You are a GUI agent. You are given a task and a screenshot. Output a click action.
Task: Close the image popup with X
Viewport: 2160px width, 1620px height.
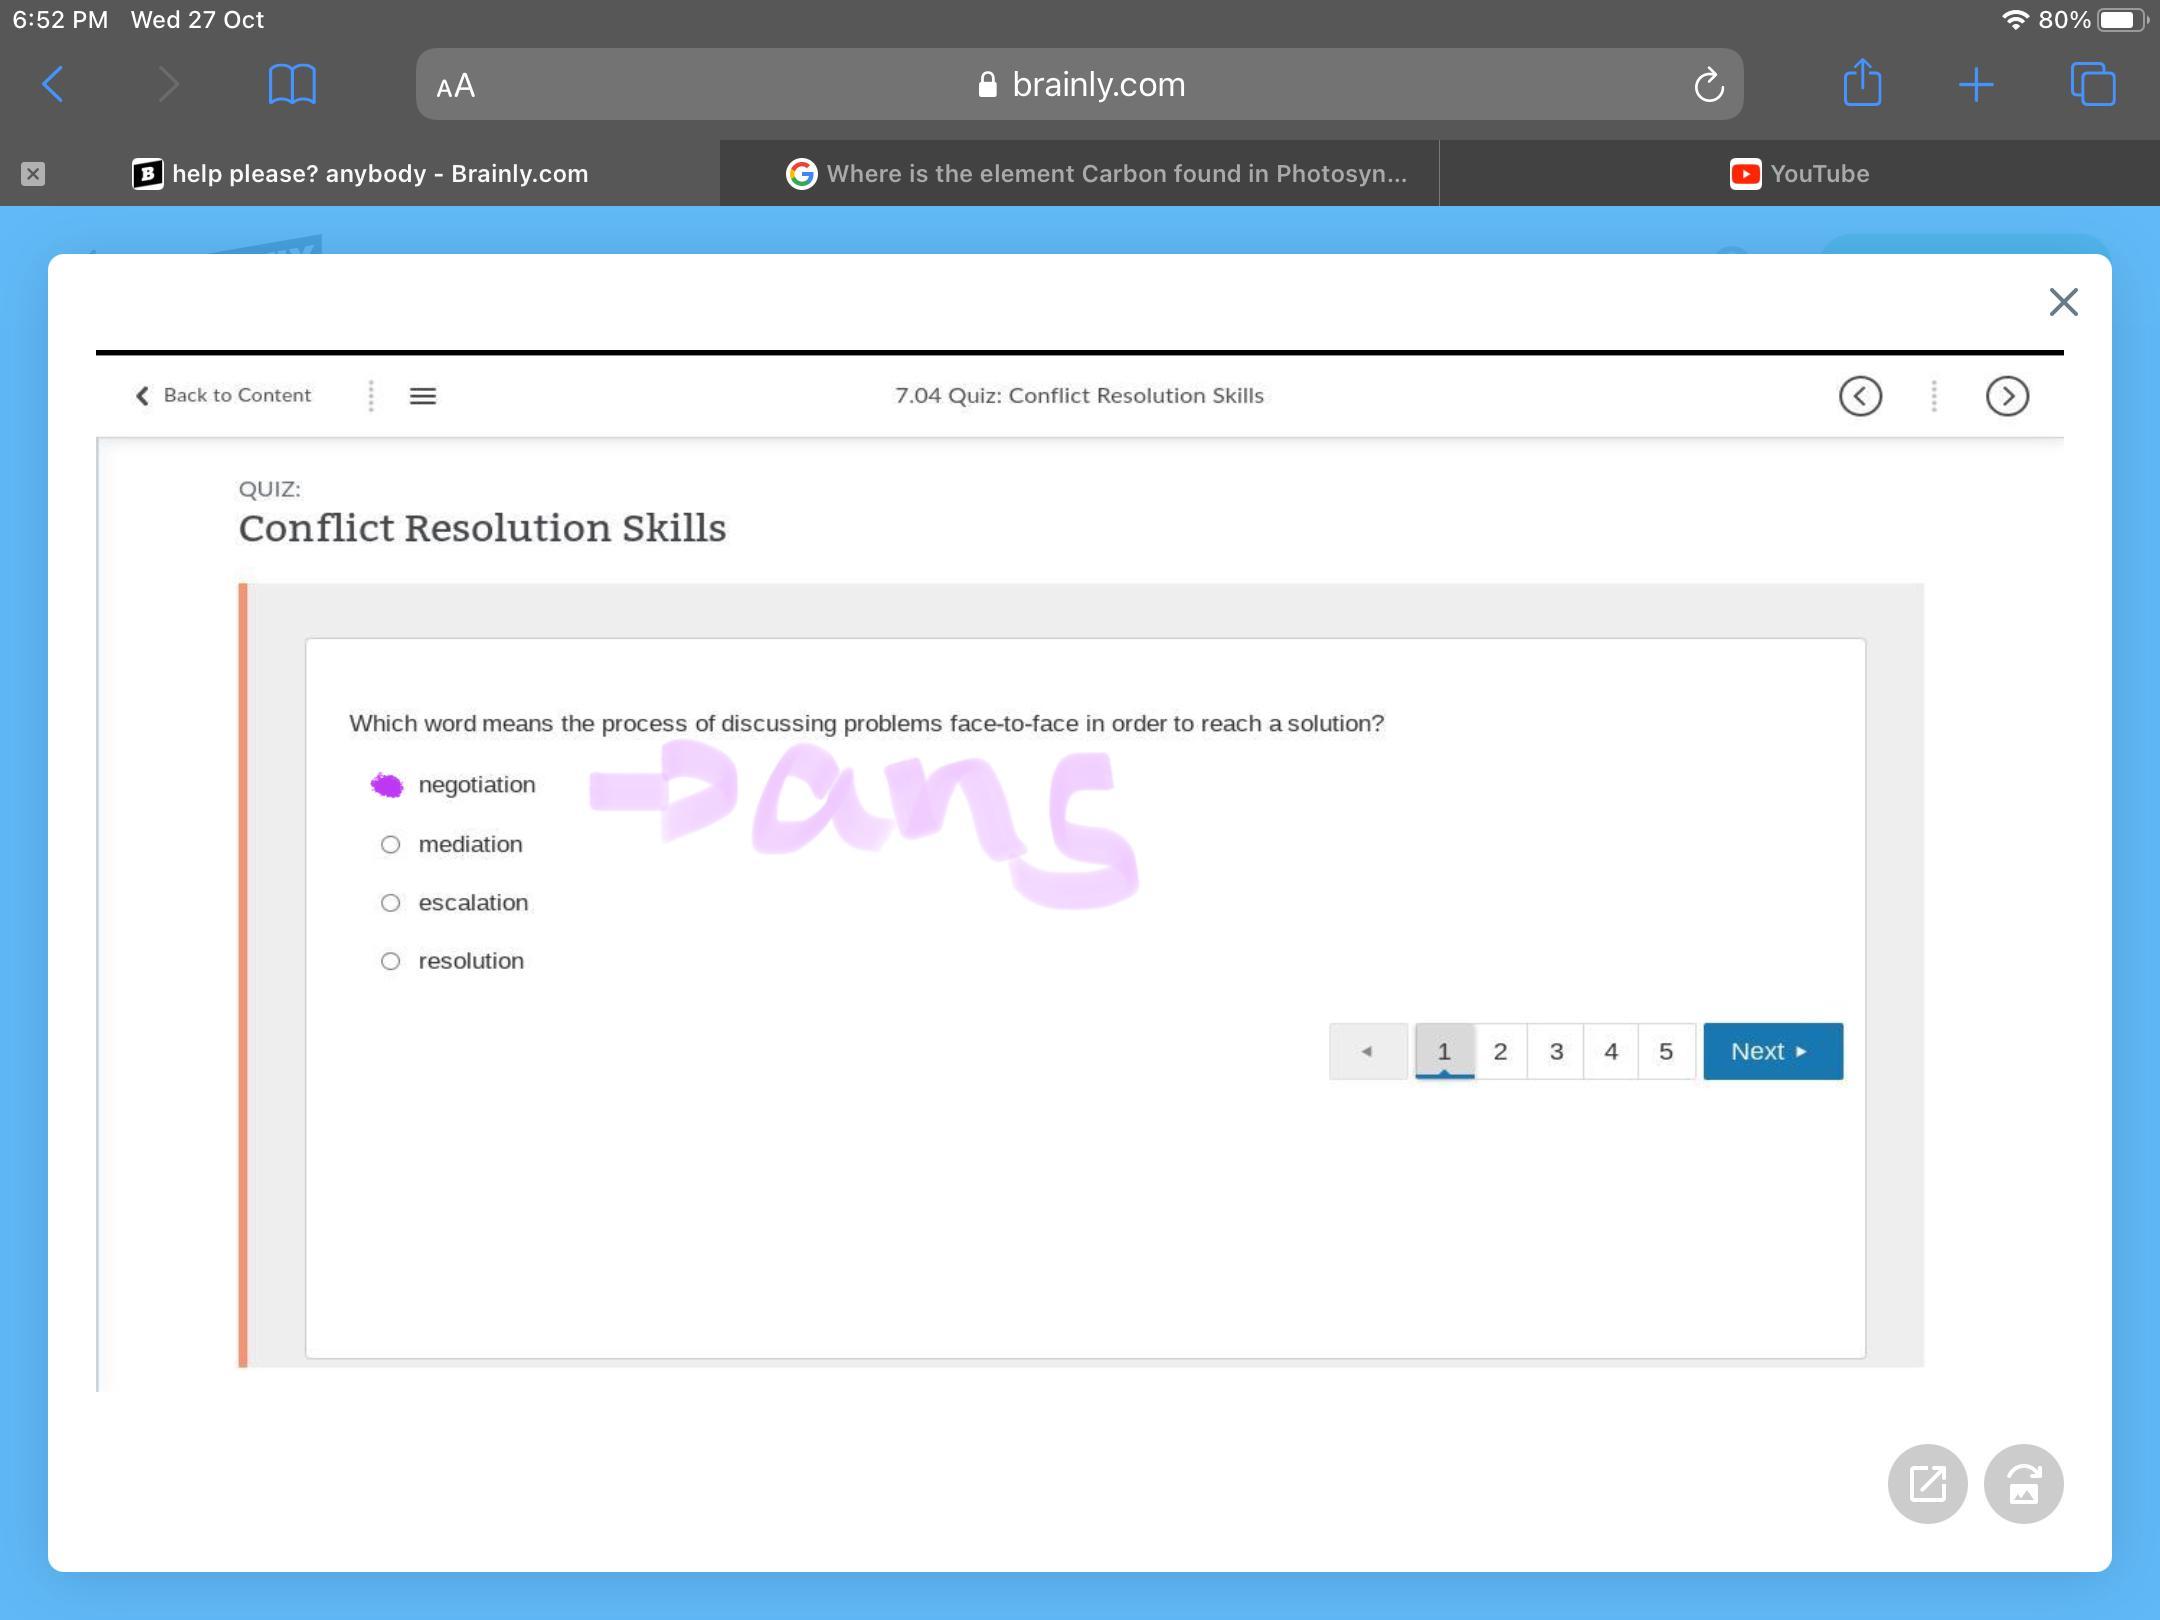2063,302
